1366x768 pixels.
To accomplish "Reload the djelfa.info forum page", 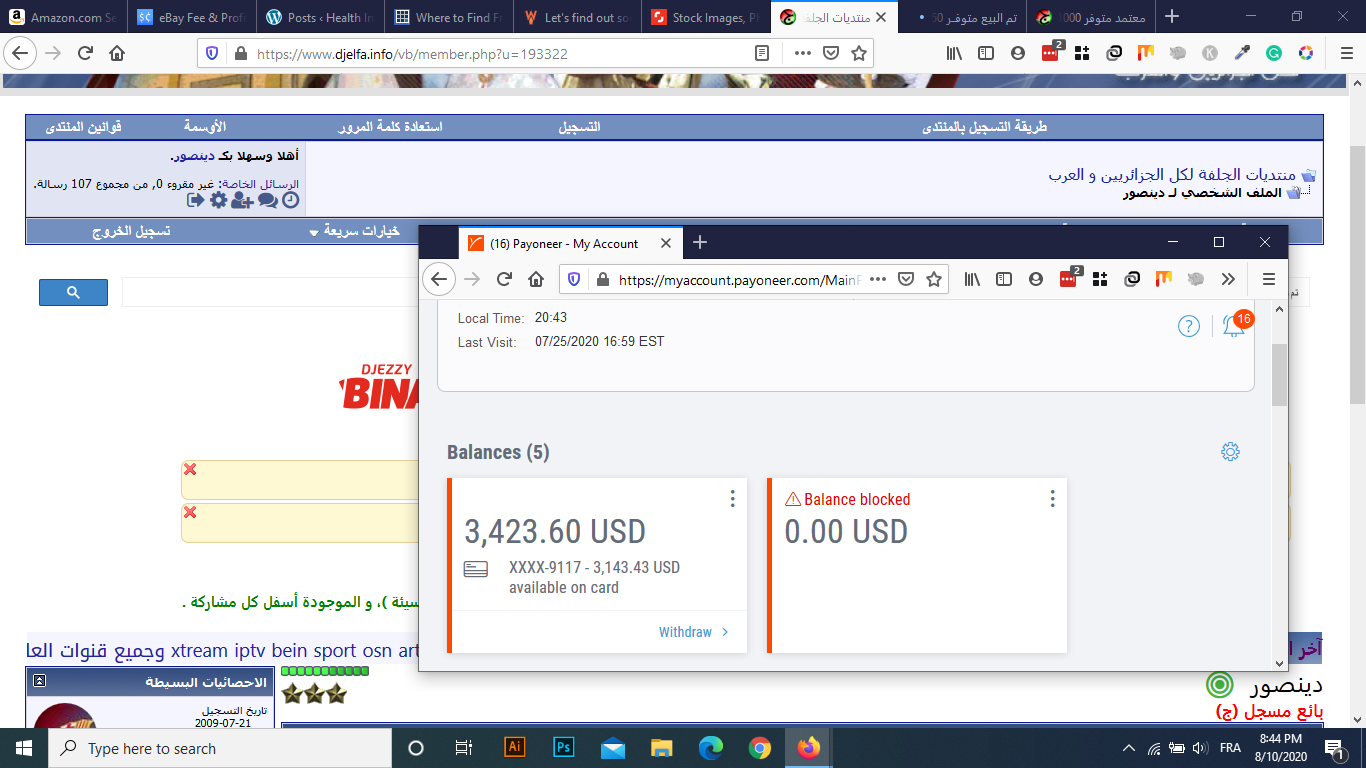I will point(85,53).
